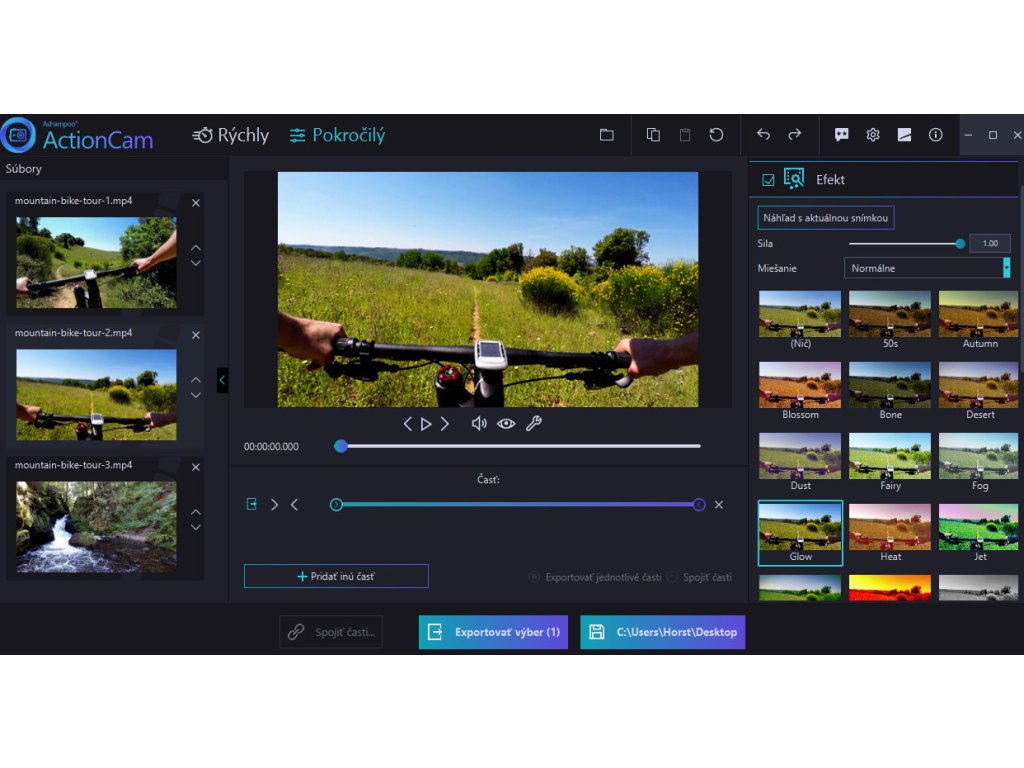Open the Miešanie dropdown set to Normálne
Image resolution: width=1024 pixels, height=768 pixels.
(x=927, y=268)
